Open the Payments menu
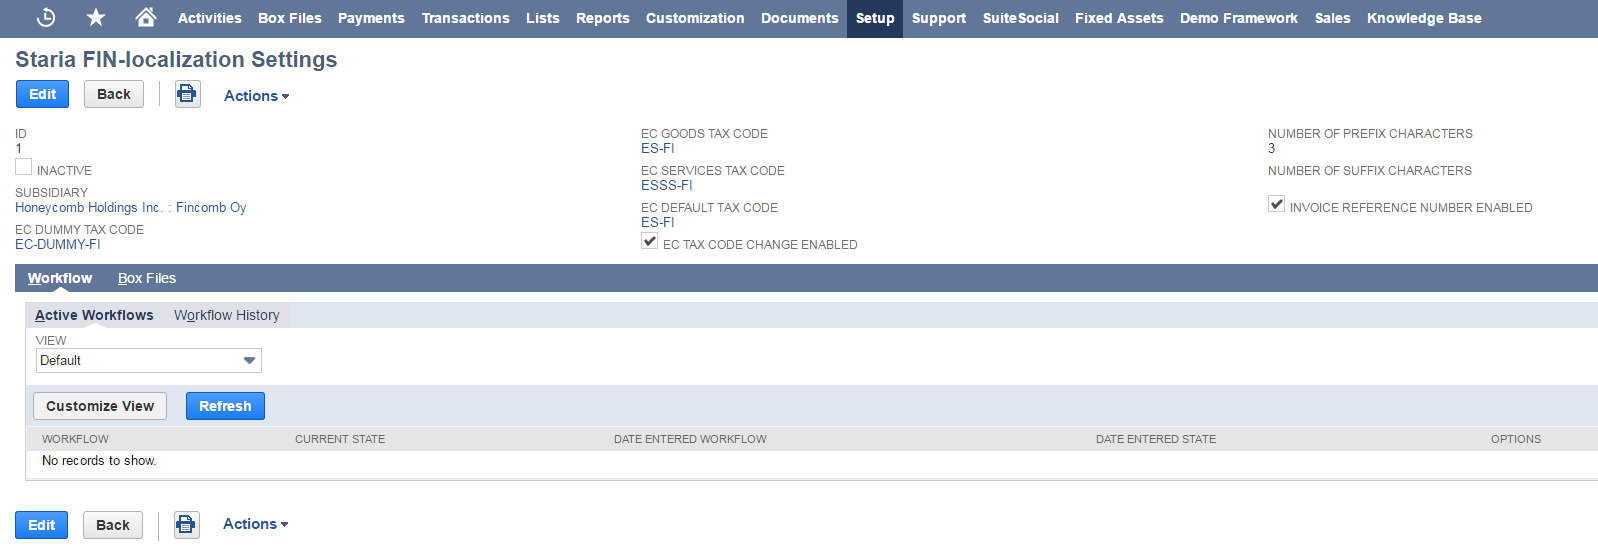This screenshot has height=551, width=1598. tap(371, 18)
